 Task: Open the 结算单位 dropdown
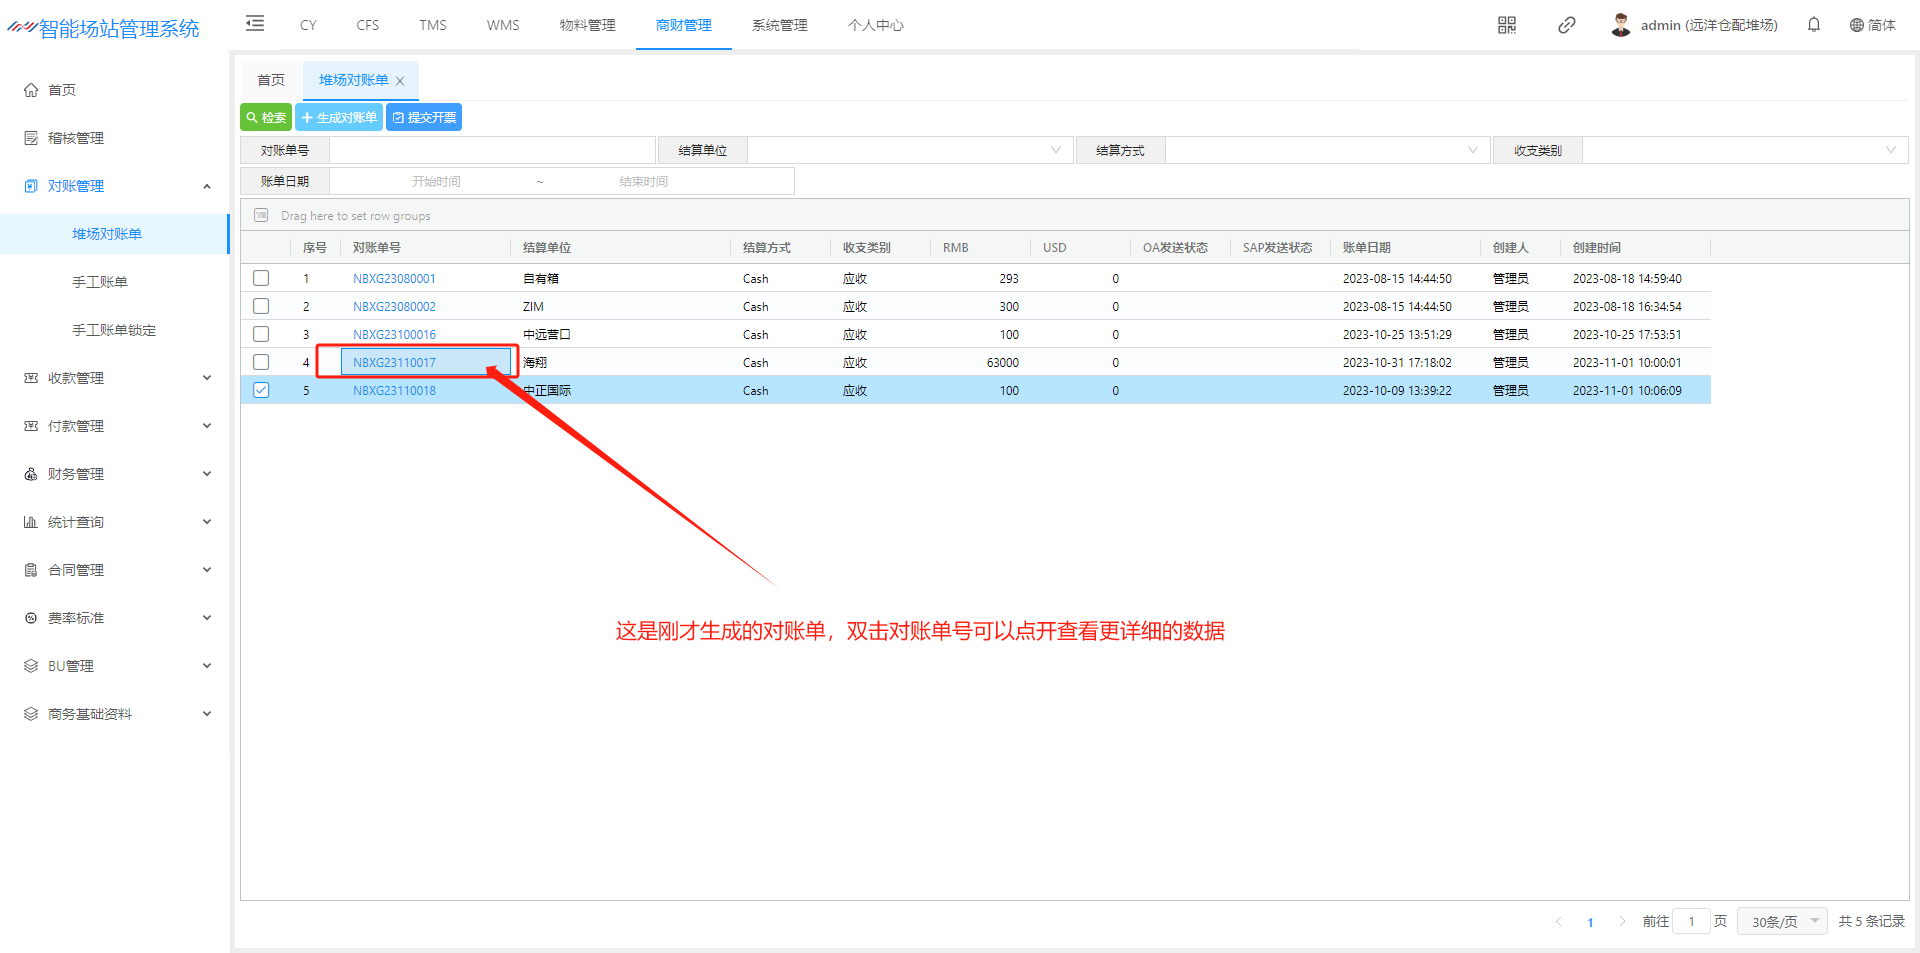pos(909,151)
